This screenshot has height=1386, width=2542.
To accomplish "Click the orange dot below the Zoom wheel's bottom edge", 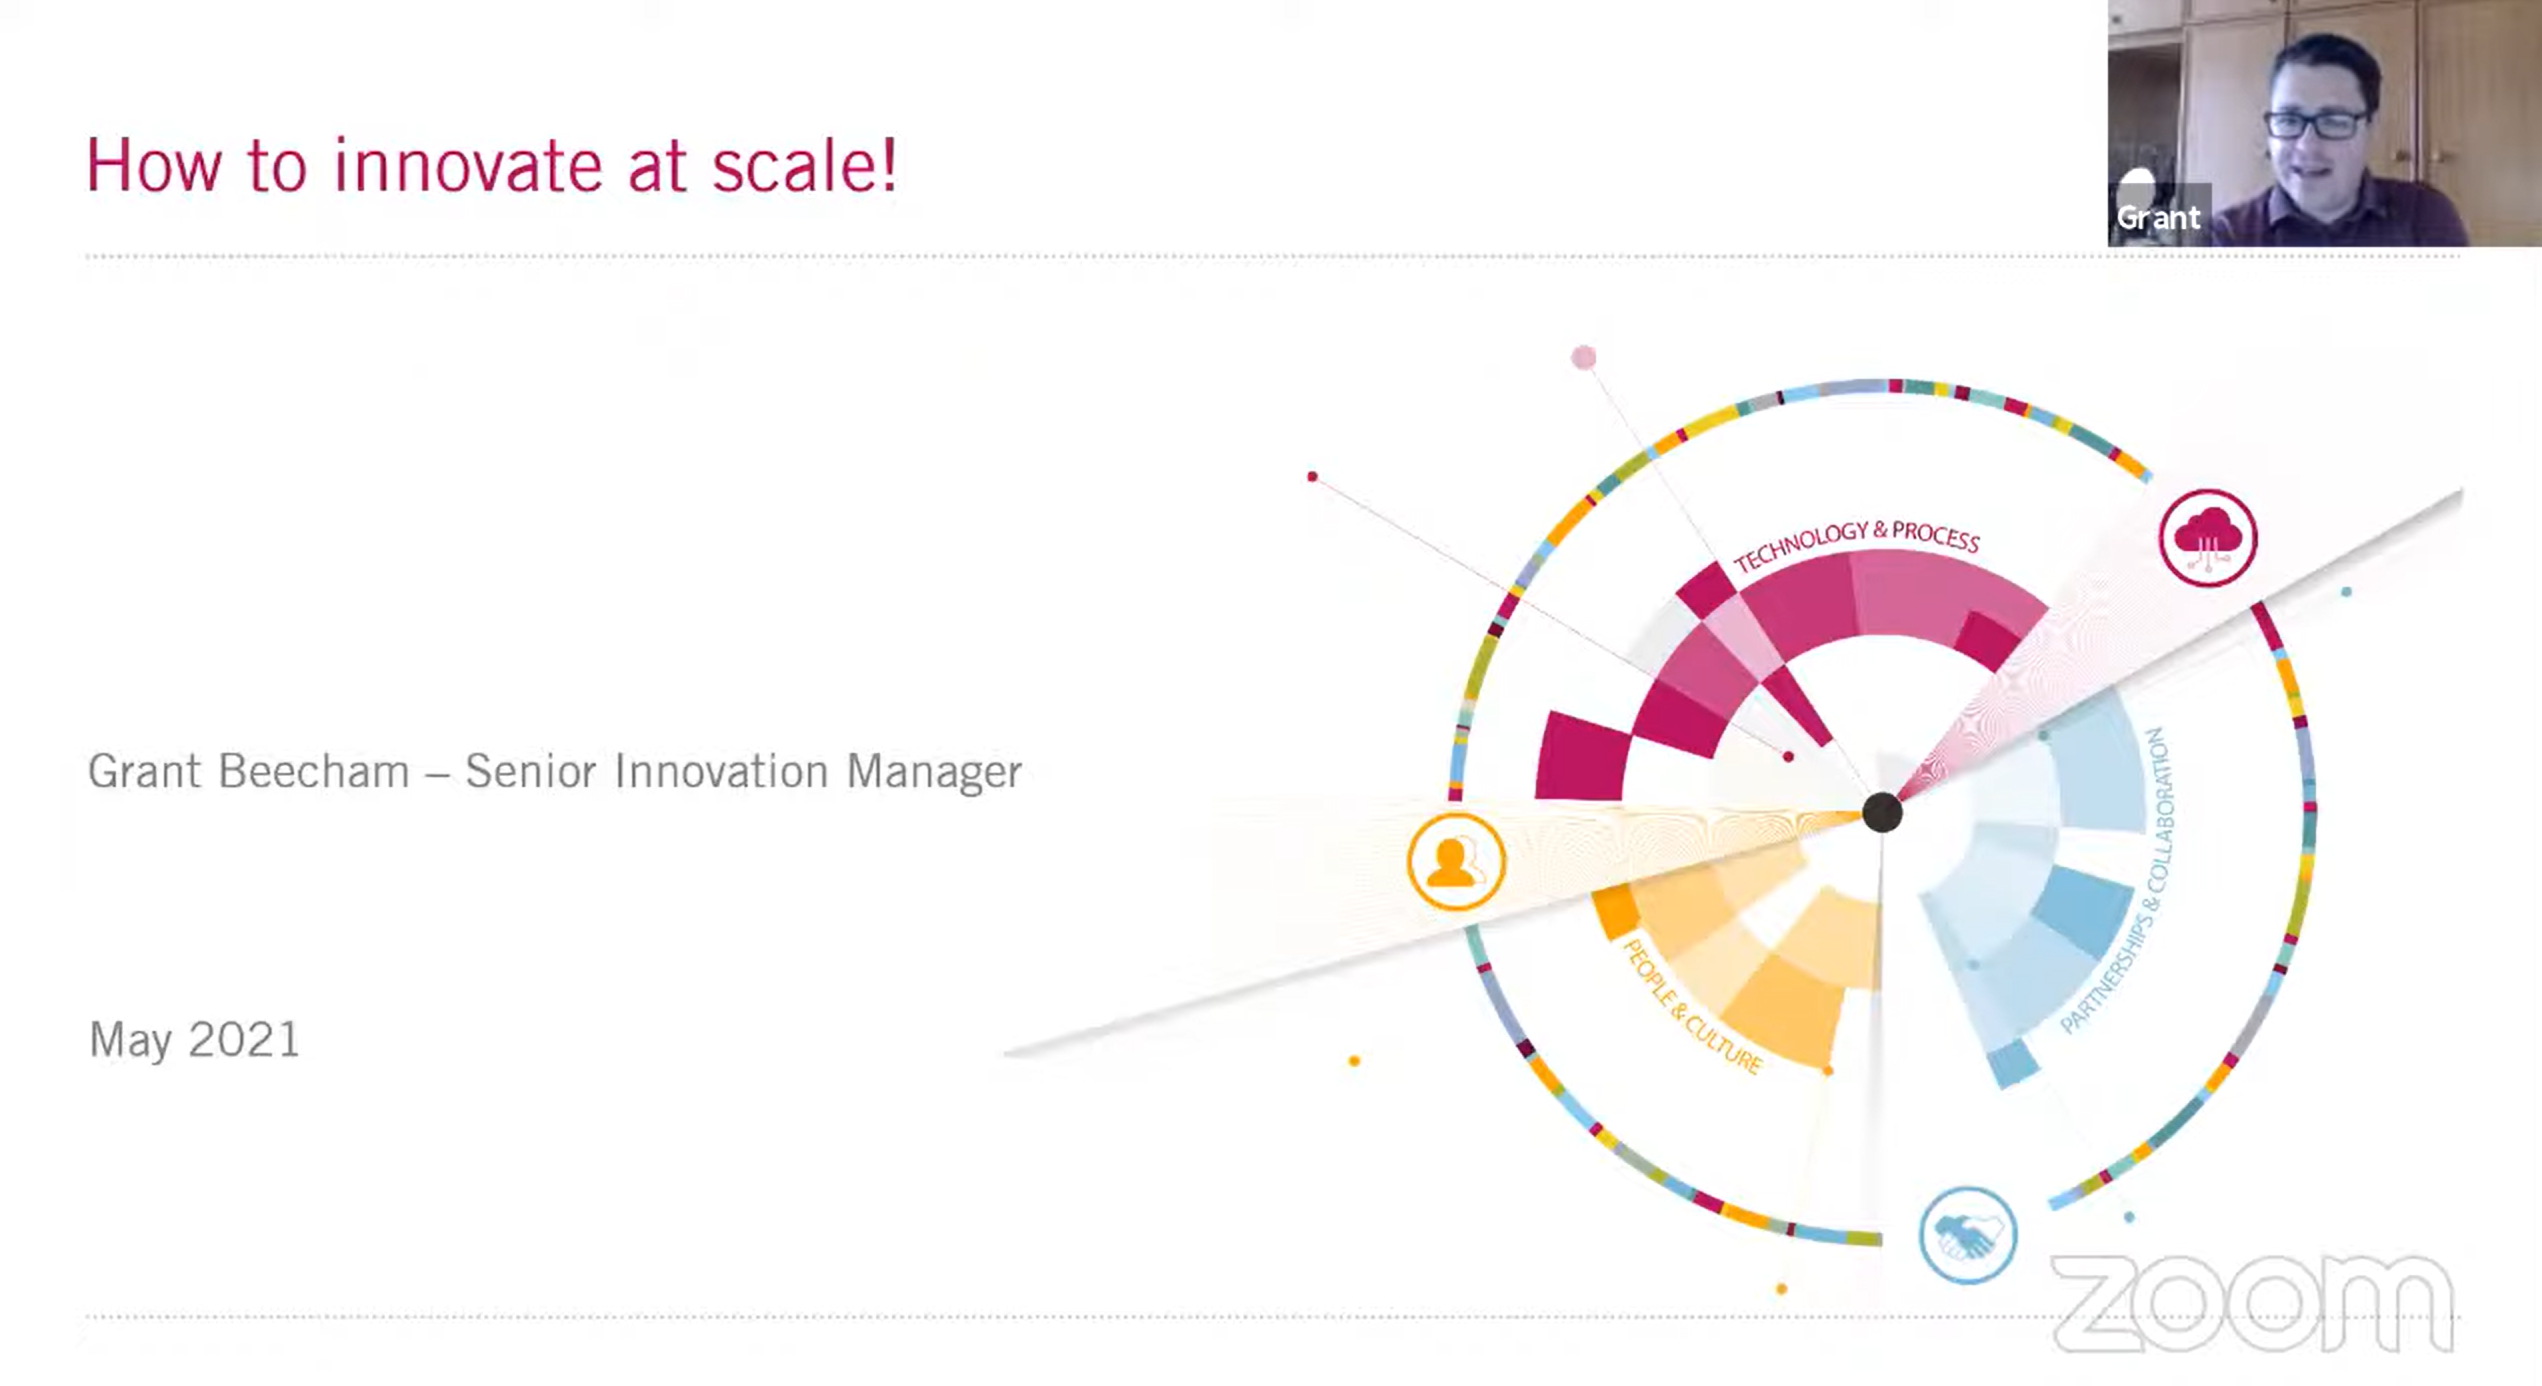I will tap(1781, 1289).
